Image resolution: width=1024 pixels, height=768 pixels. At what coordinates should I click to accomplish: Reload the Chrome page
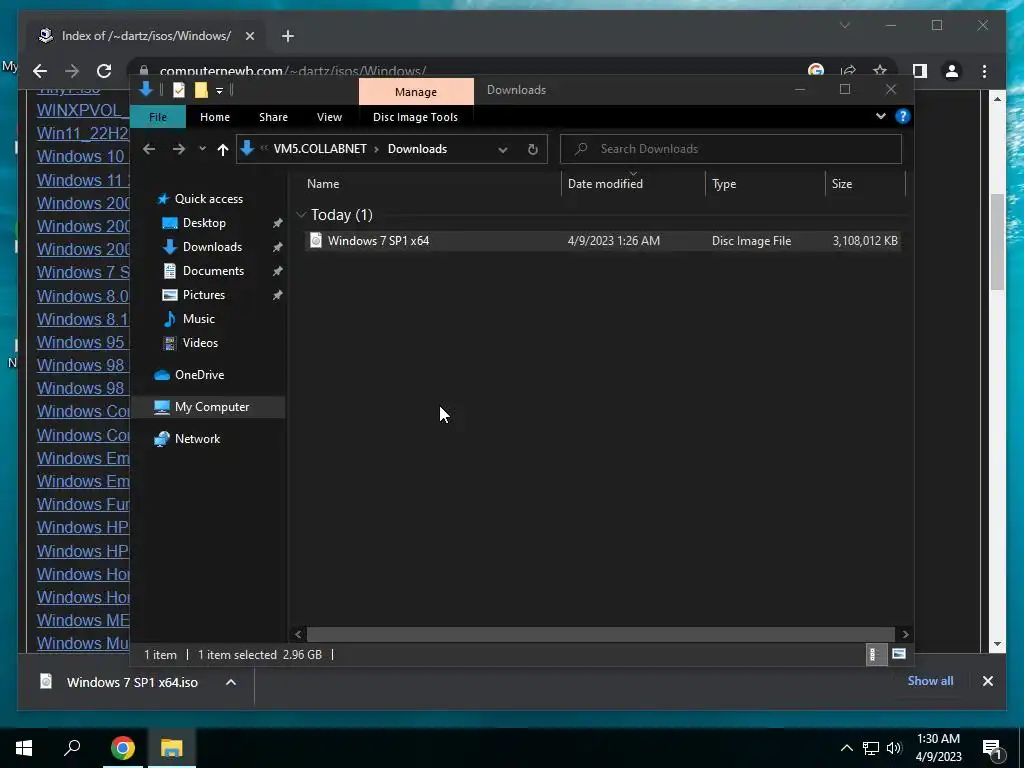click(x=104, y=71)
